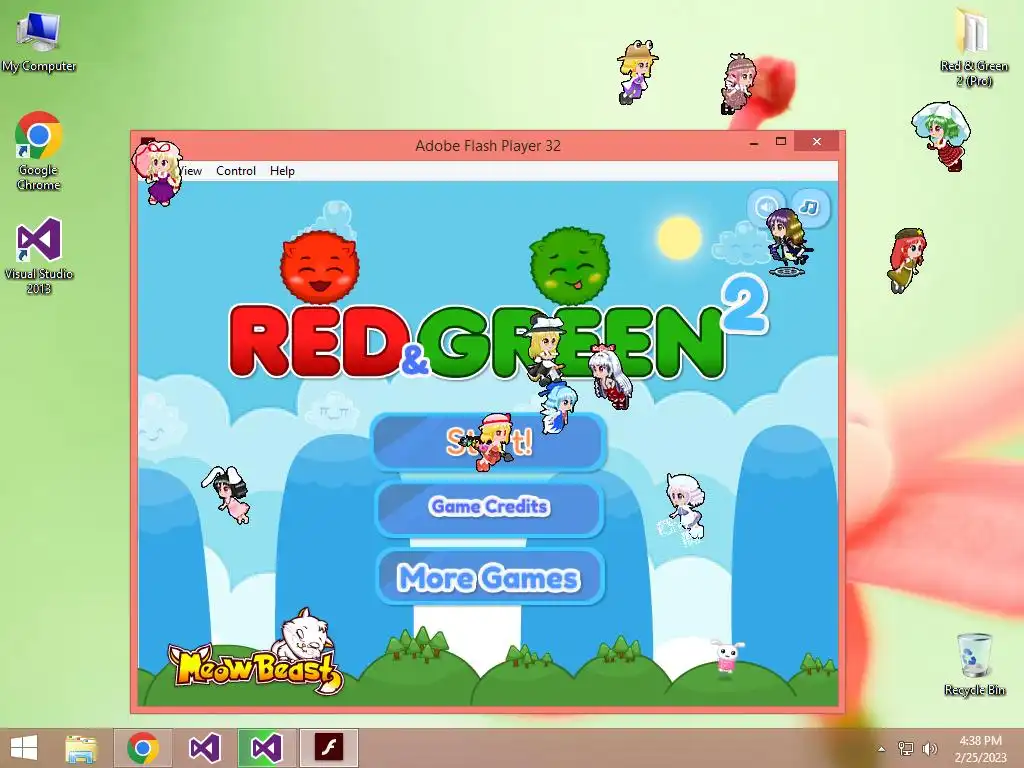Viewport: 1024px width, 768px height.
Task: Click the red fuzzy character face
Action: (x=319, y=266)
